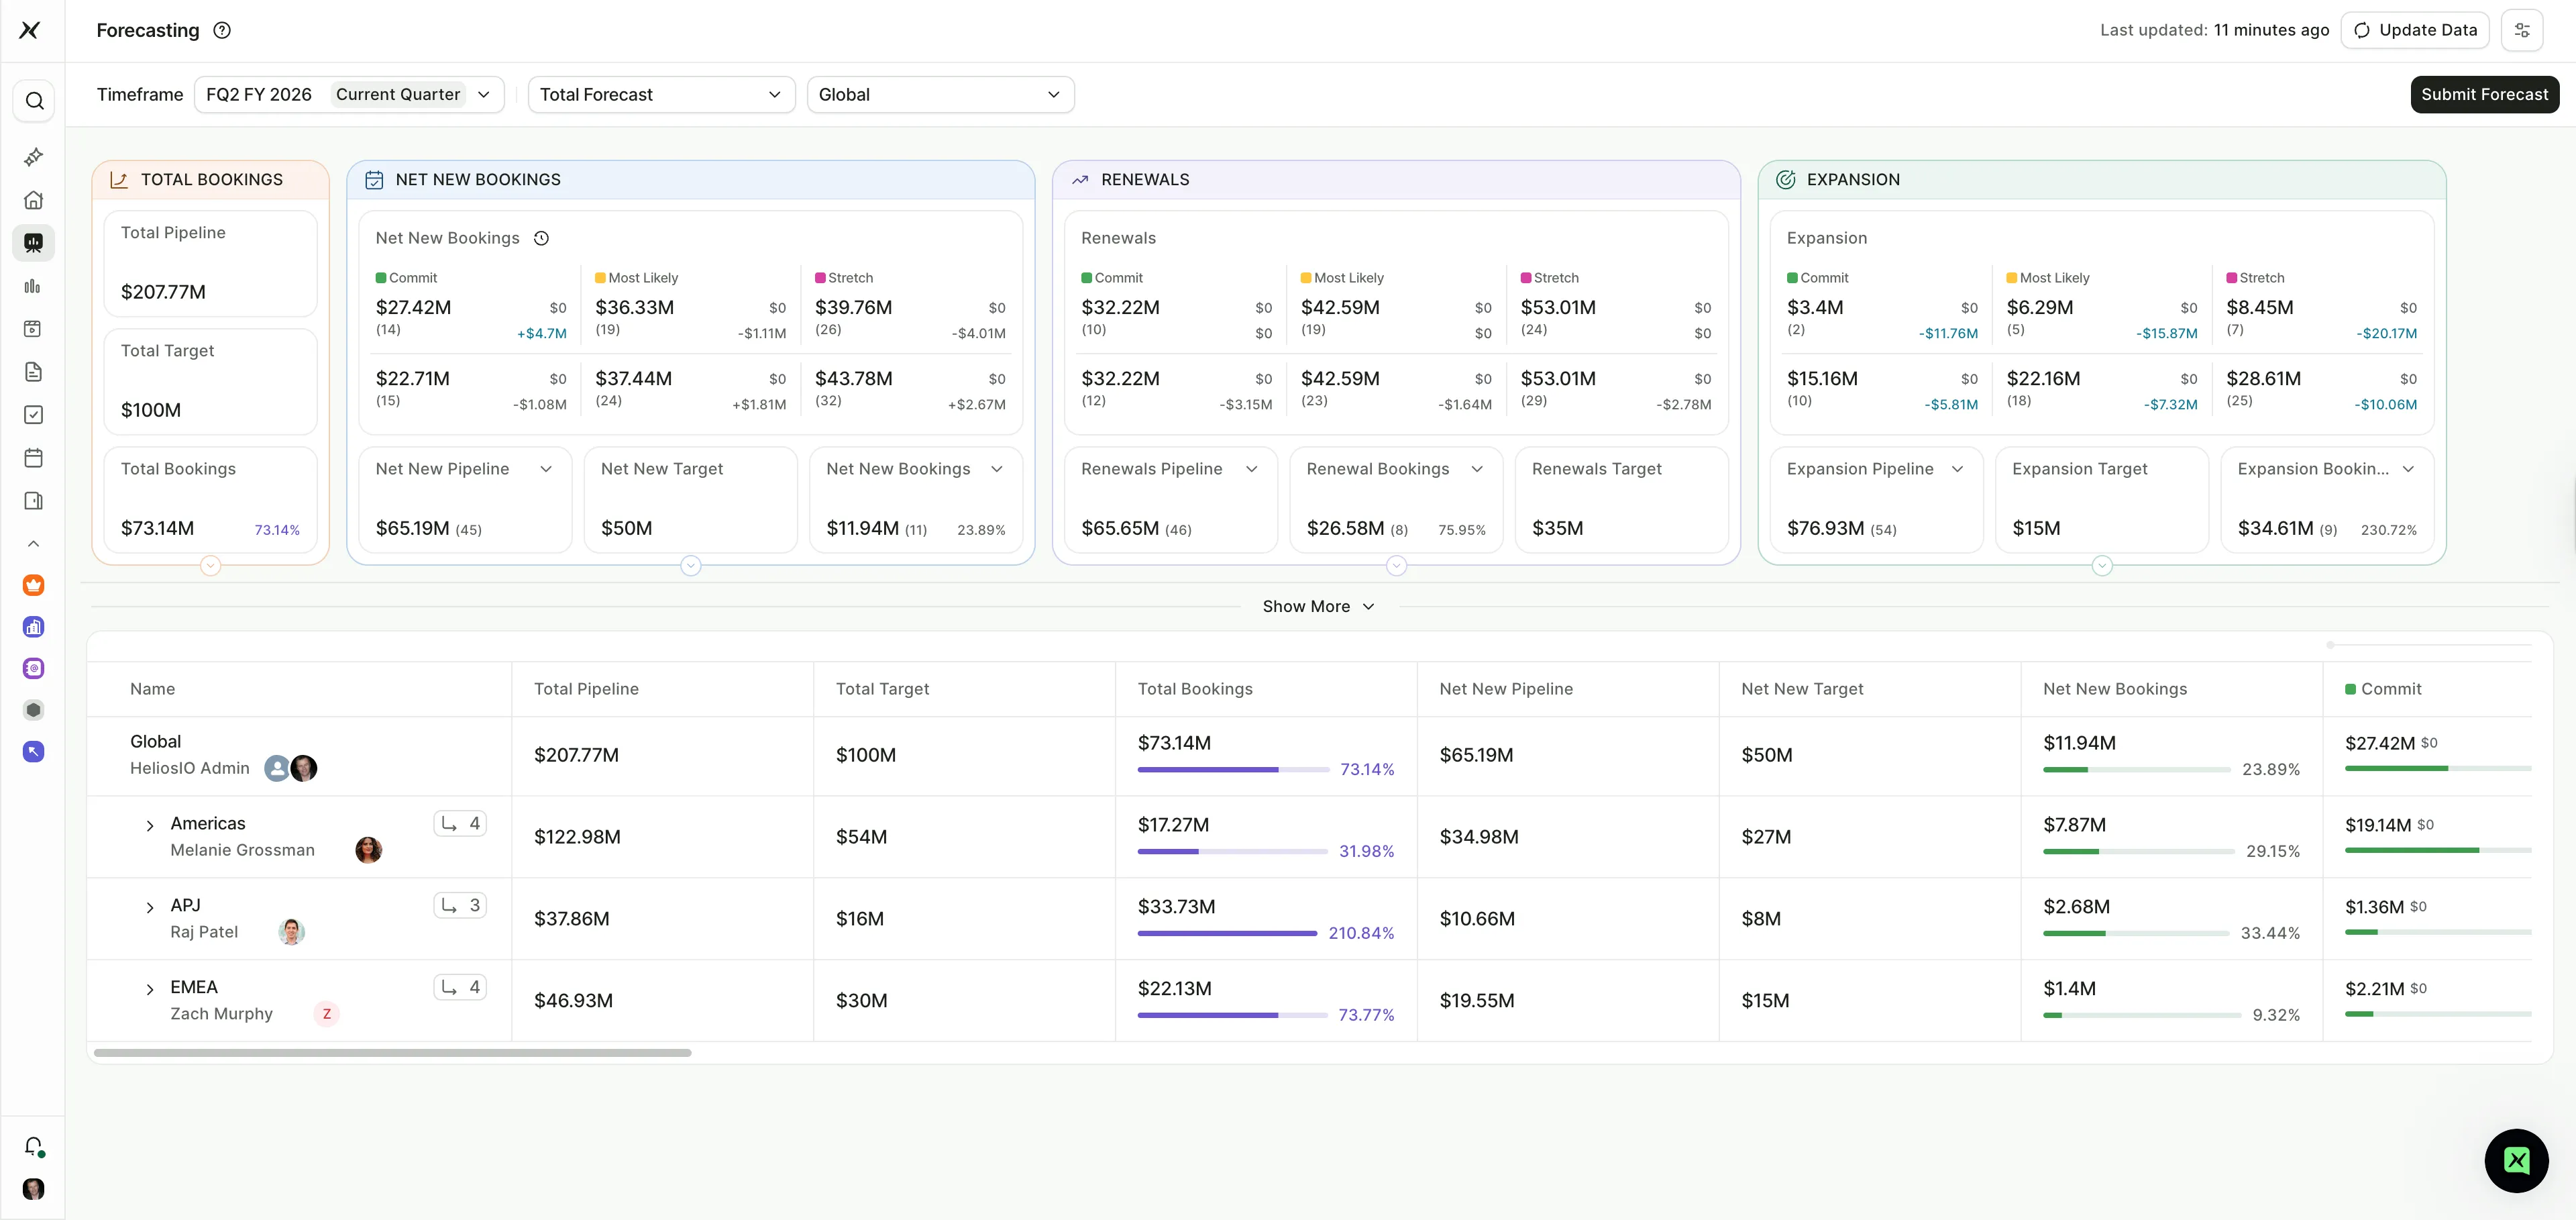Open the document page icon in sidebar
This screenshot has width=2576, height=1220.
tap(34, 372)
